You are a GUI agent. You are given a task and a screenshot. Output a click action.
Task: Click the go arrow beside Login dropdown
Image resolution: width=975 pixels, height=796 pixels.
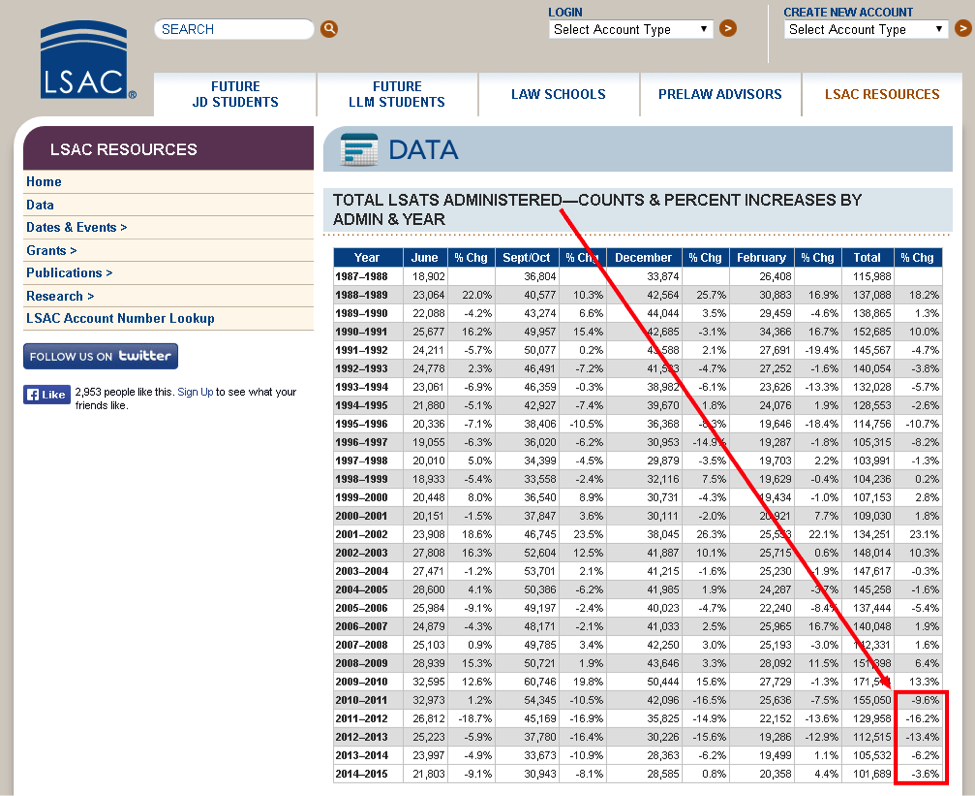728,28
